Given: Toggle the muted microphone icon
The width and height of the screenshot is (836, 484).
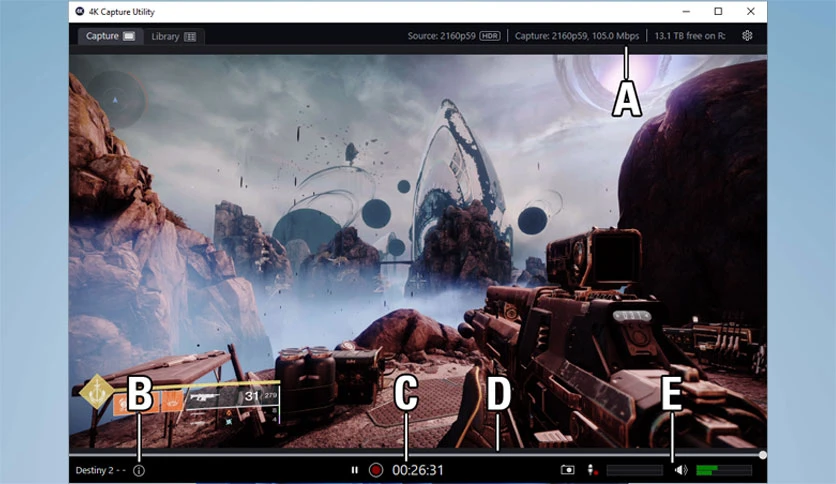Looking at the screenshot, I should (x=592, y=470).
